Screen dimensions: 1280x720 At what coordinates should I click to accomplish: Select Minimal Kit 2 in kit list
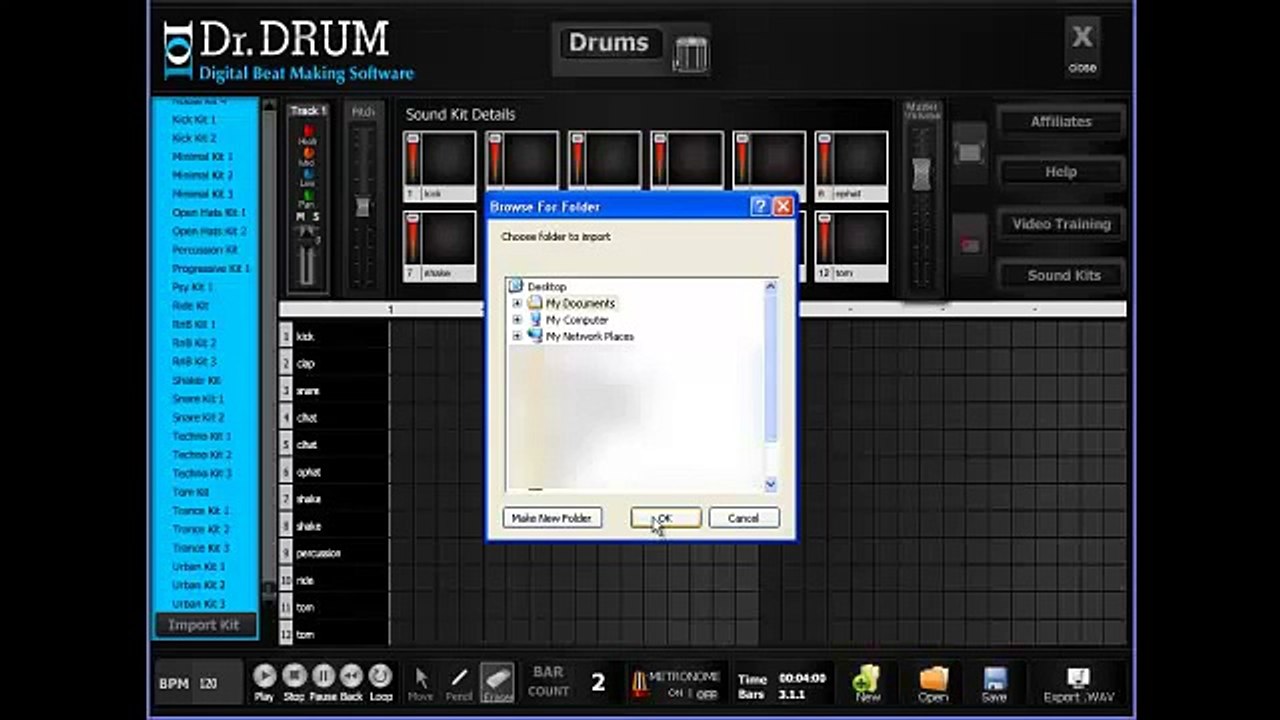[203, 175]
